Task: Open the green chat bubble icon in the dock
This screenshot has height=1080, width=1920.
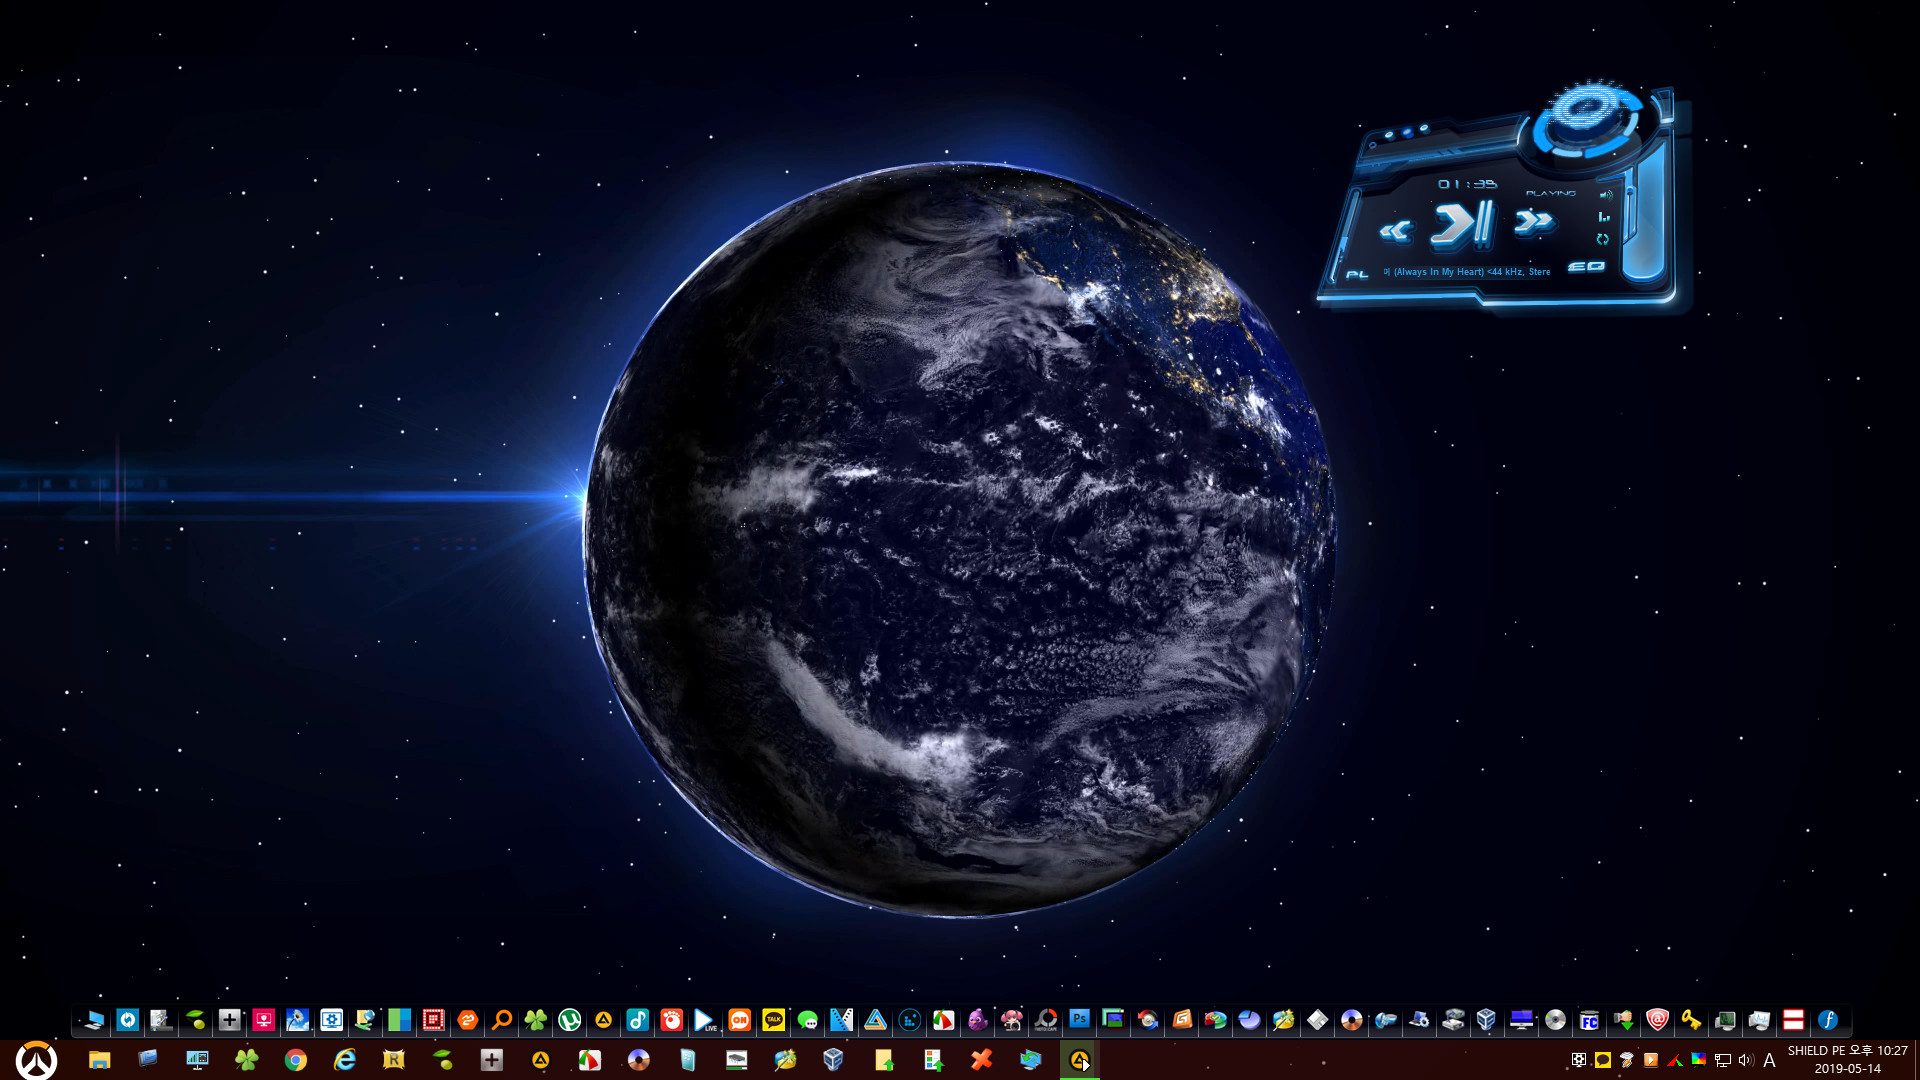Action: (x=807, y=1020)
